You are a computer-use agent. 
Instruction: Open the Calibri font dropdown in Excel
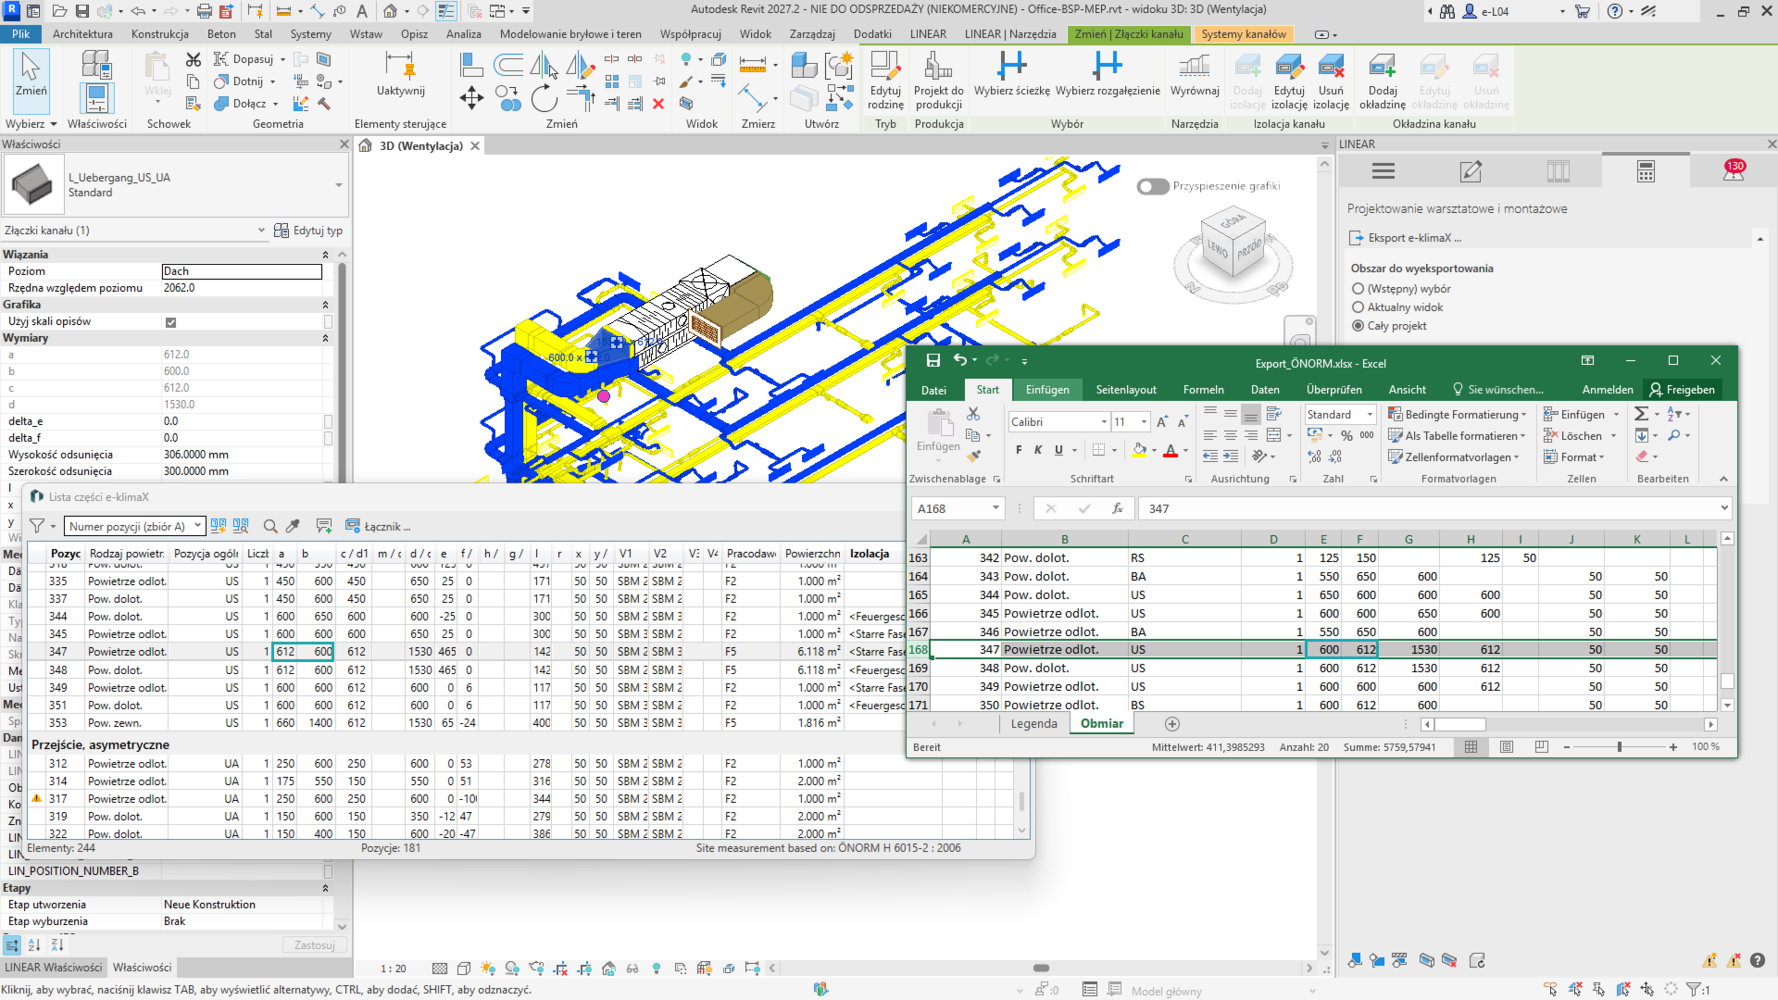[1103, 422]
